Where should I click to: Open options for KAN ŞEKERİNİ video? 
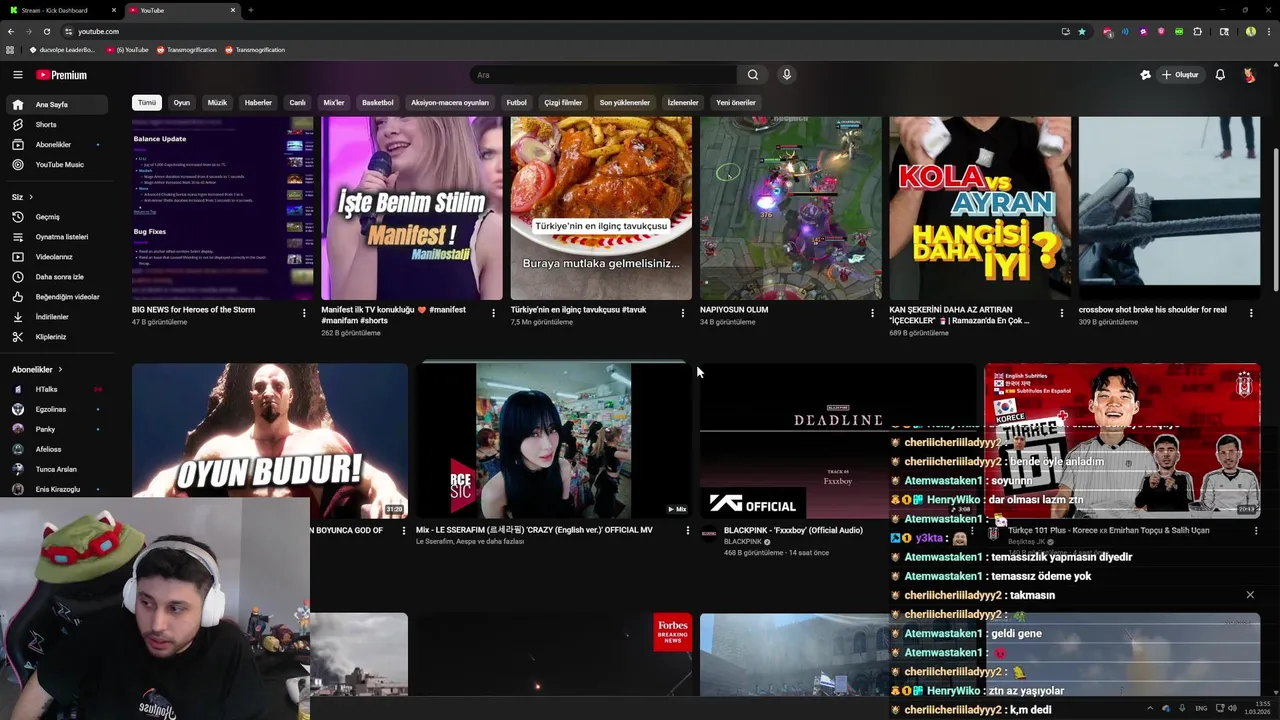point(1062,313)
